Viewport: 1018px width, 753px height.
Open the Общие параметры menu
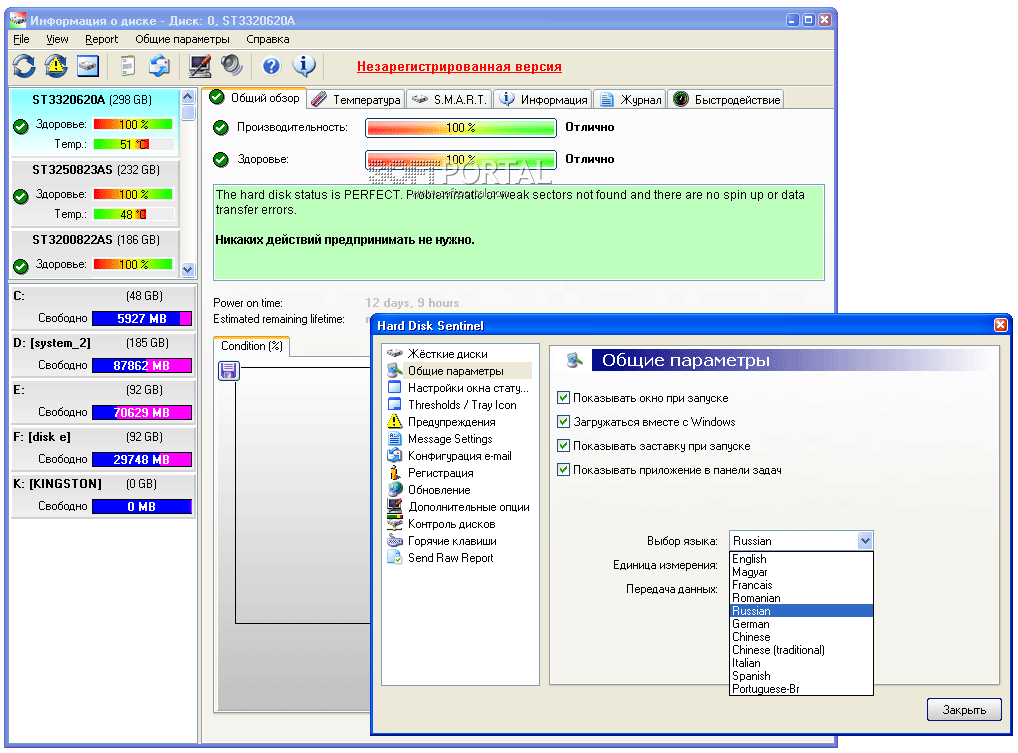pyautogui.click(x=182, y=39)
